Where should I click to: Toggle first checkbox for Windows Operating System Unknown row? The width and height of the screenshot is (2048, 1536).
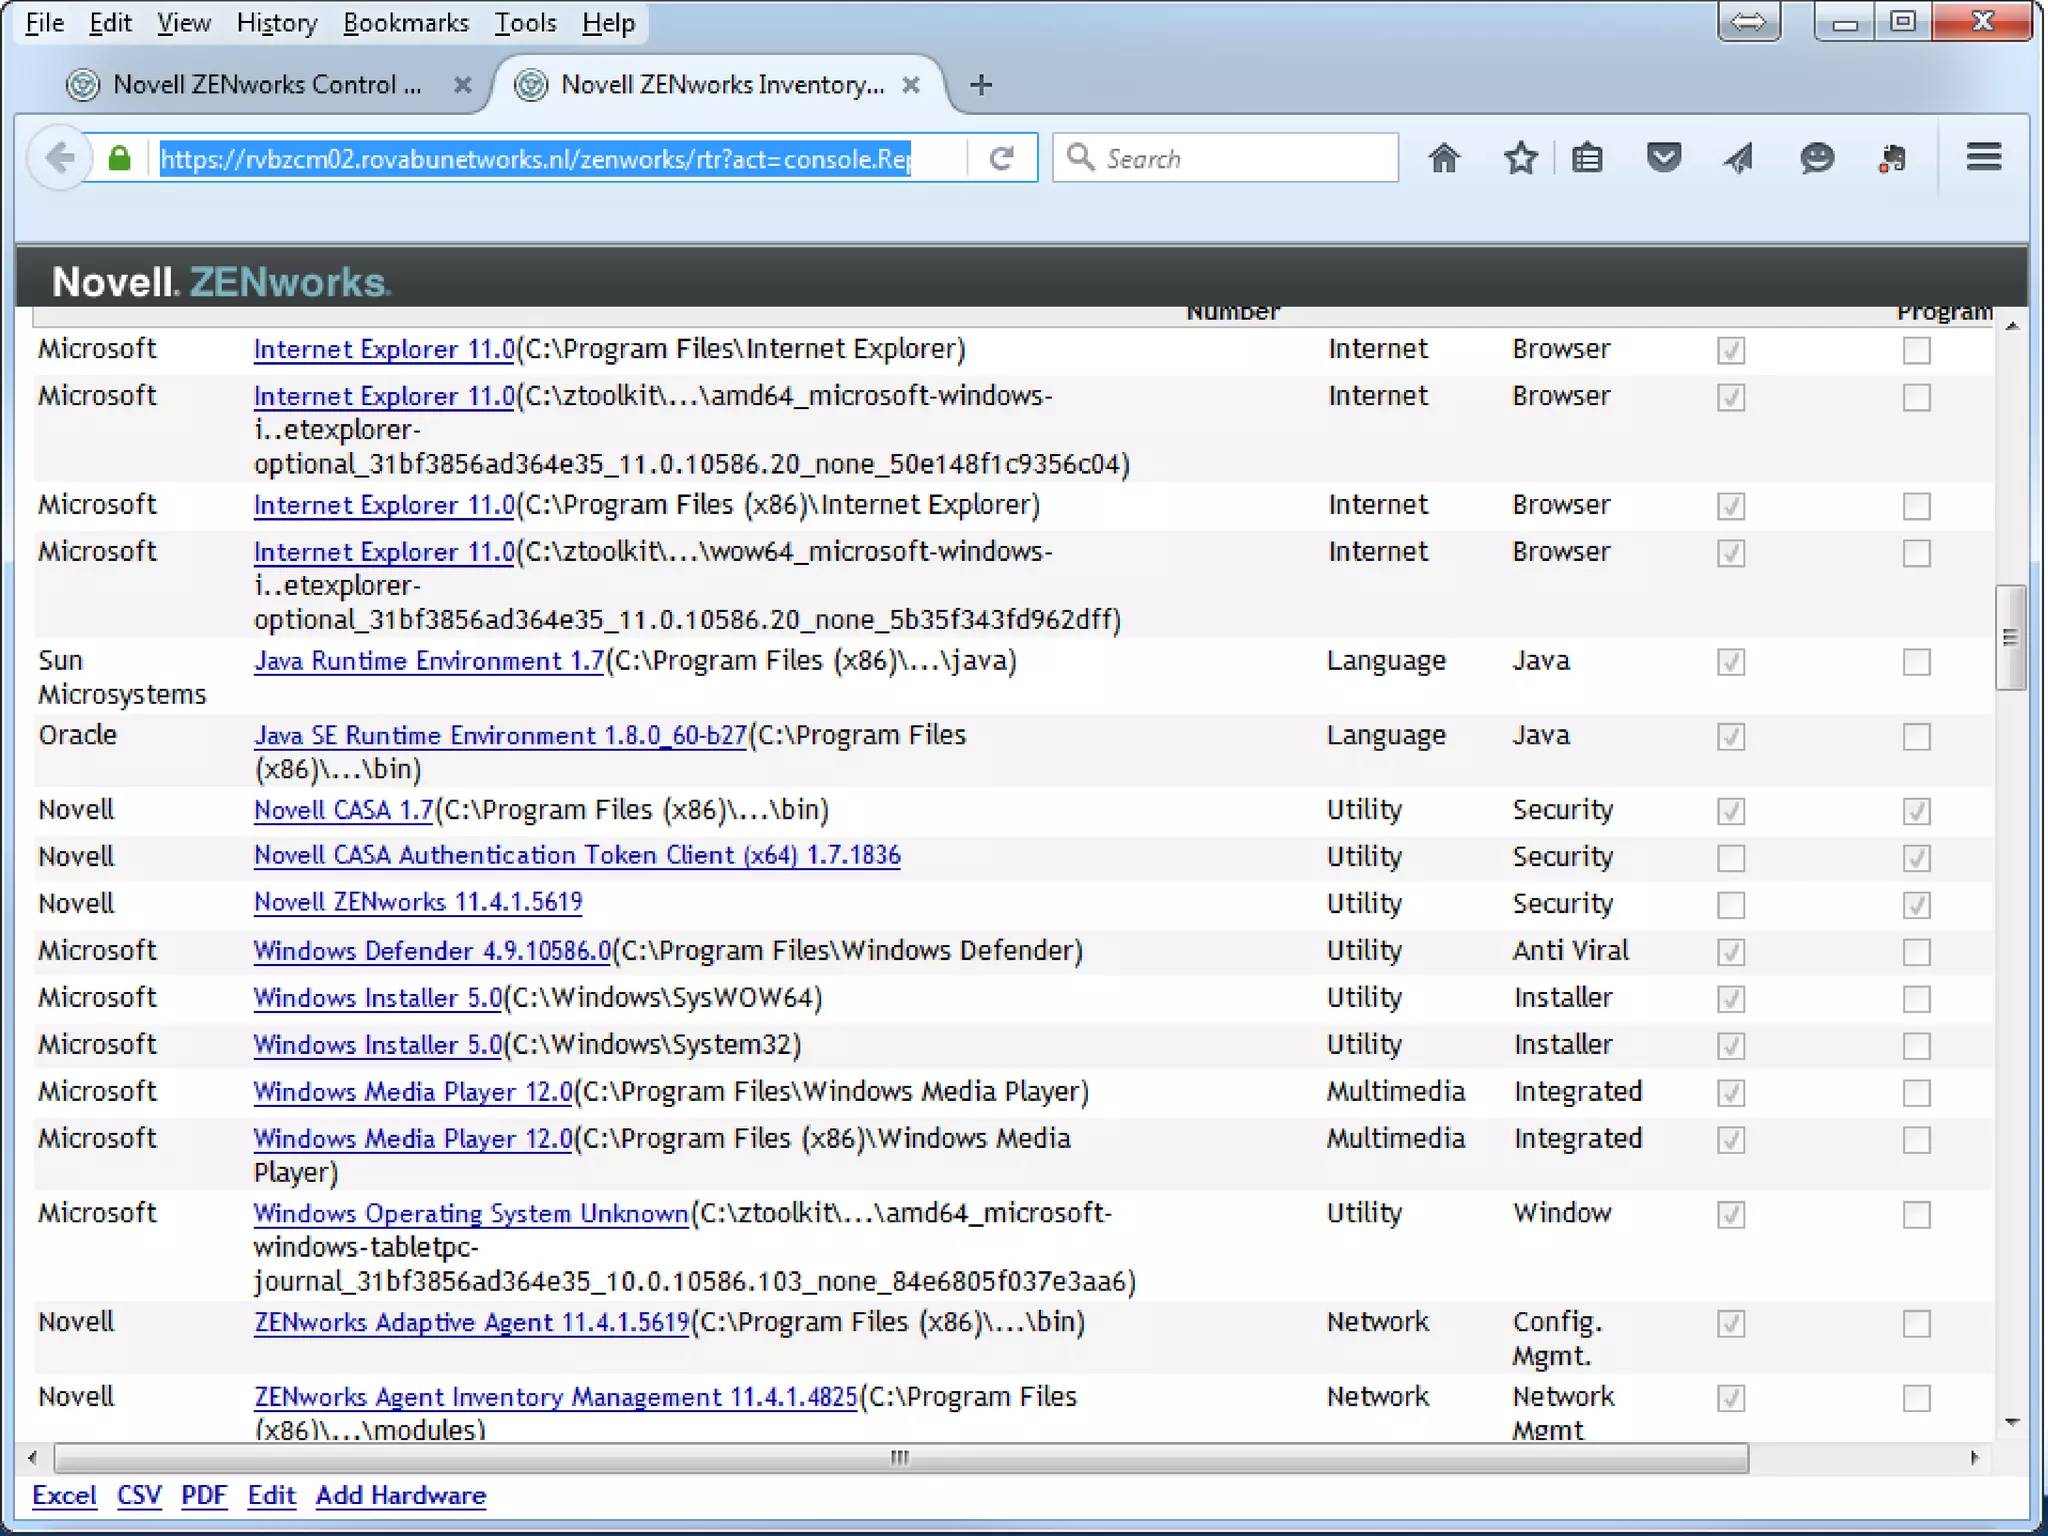point(1731,1215)
